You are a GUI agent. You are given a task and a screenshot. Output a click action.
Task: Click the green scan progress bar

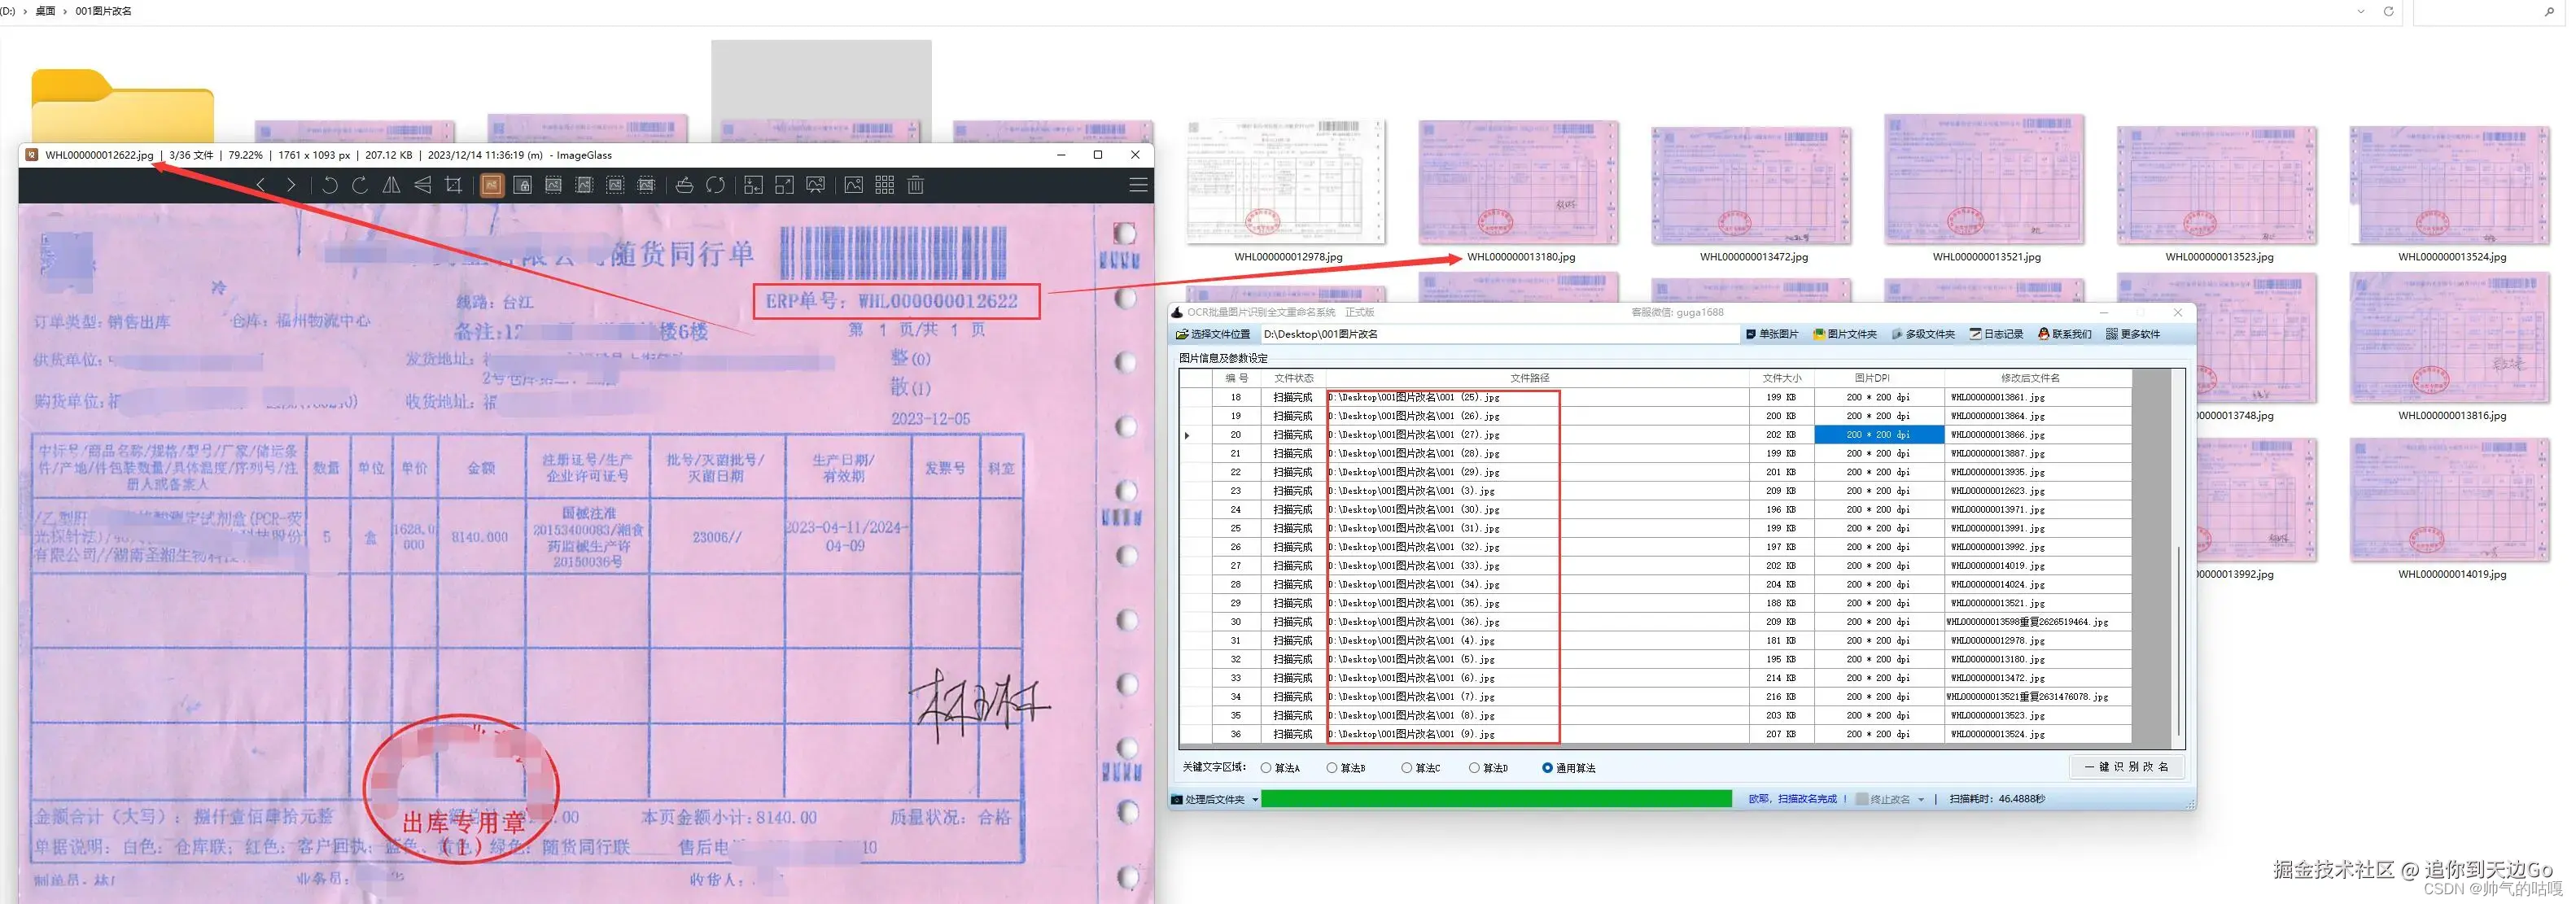coord(1495,799)
